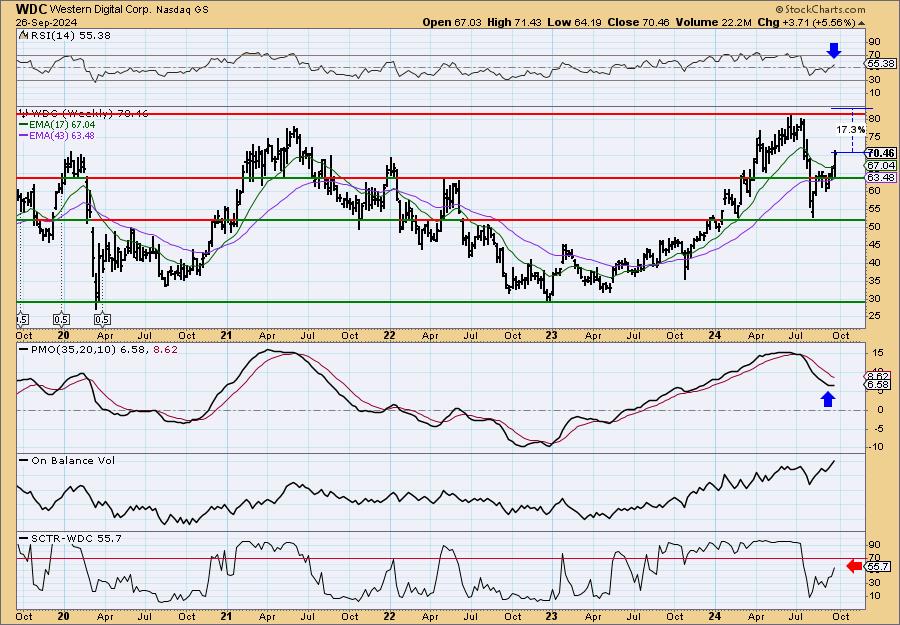Click the 55.38 RSI value tag
Screen dimensions: 900x625
coord(880,64)
